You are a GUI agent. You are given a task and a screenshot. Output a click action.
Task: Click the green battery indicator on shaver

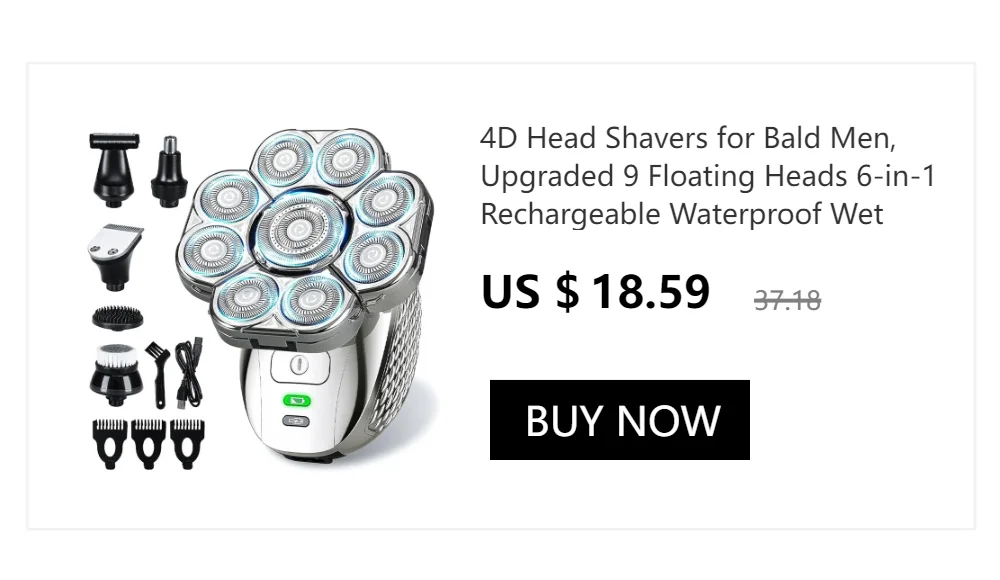tap(297, 401)
